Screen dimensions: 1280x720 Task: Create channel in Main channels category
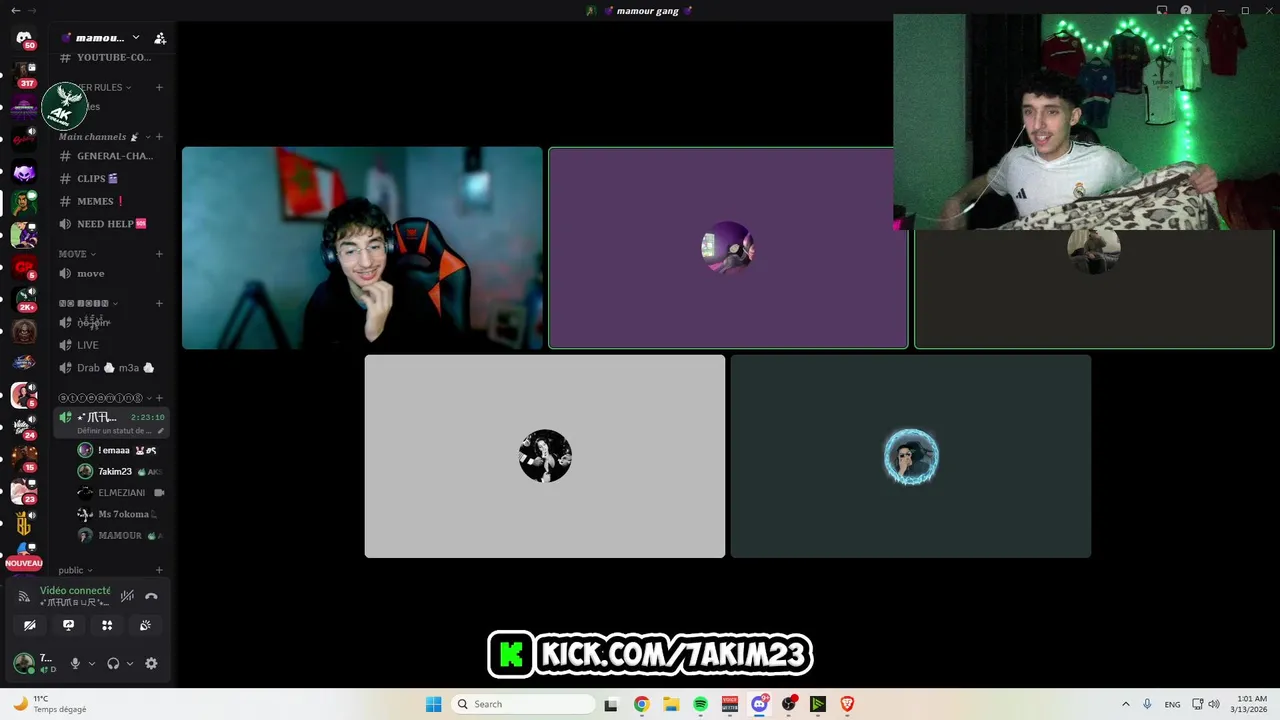[x=159, y=137]
